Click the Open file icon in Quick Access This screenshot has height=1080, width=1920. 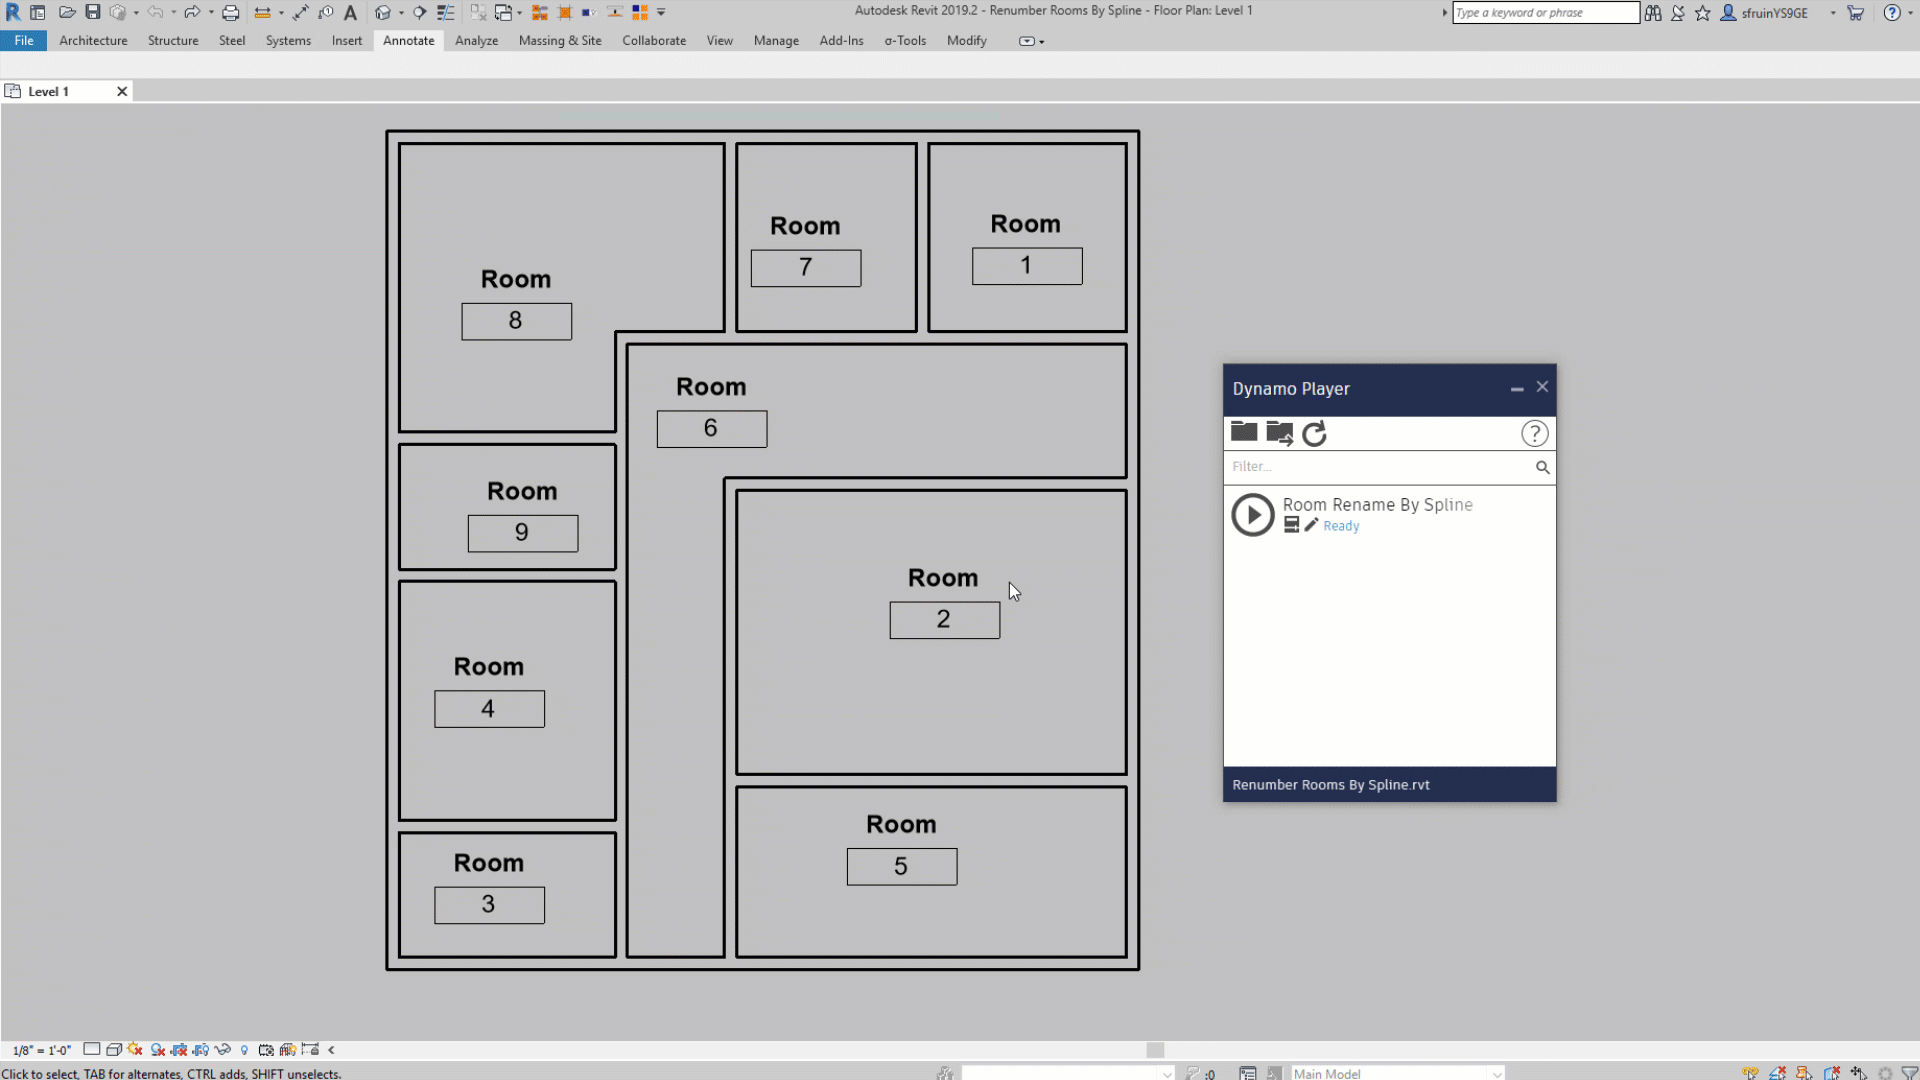pyautogui.click(x=67, y=12)
